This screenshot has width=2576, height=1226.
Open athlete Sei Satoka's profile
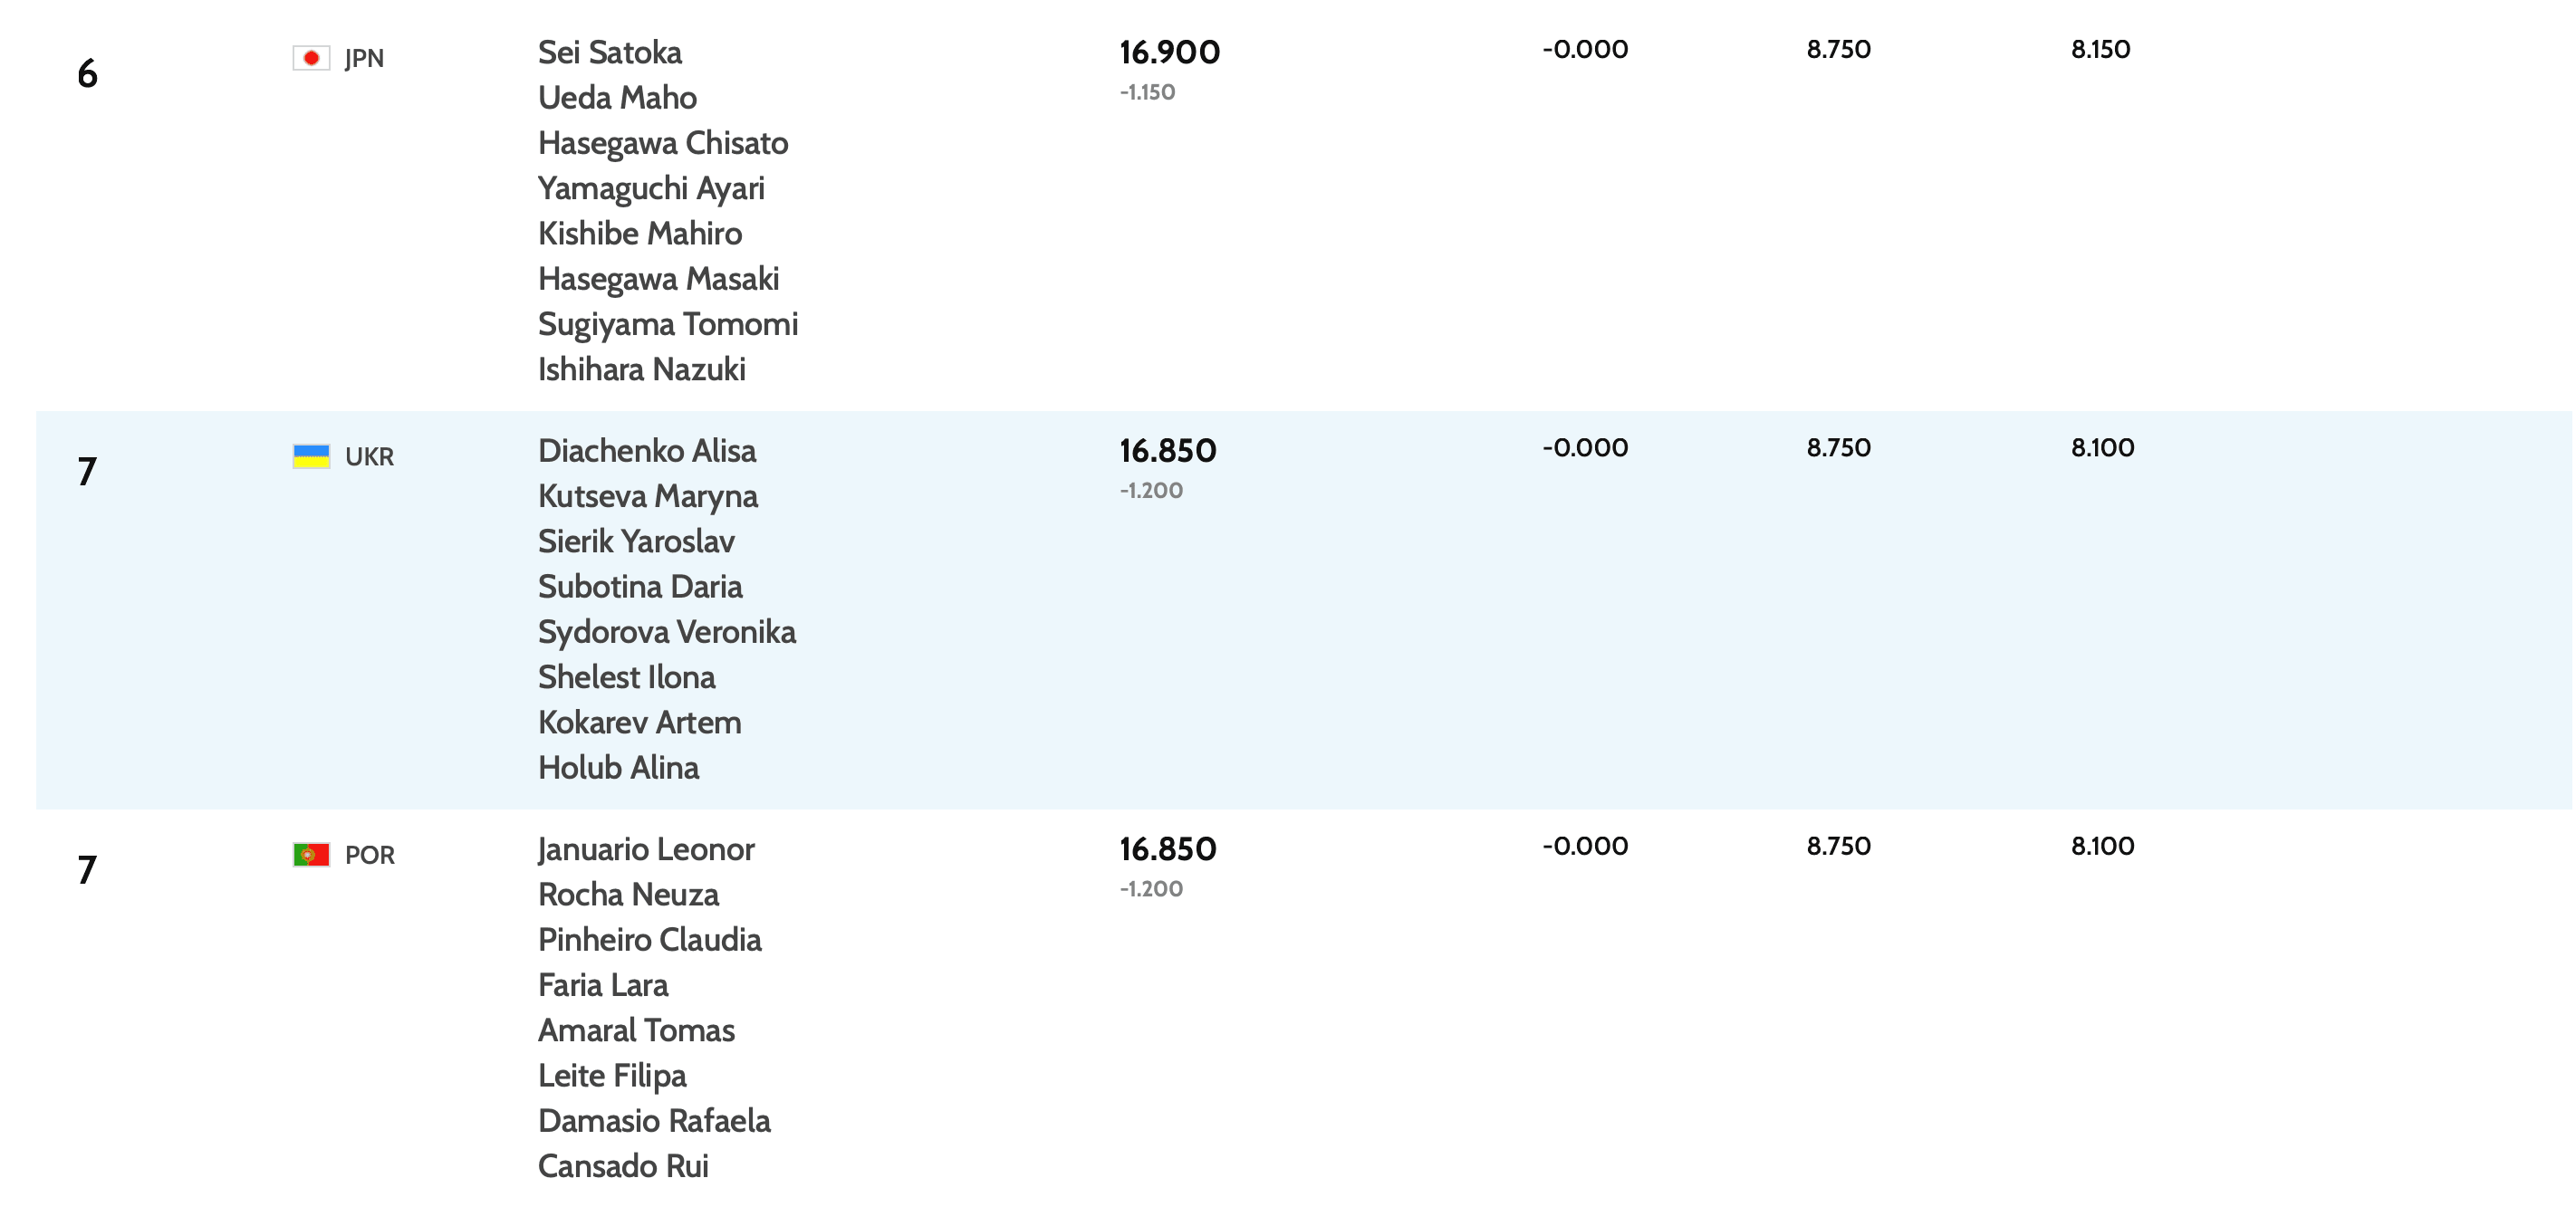[609, 52]
